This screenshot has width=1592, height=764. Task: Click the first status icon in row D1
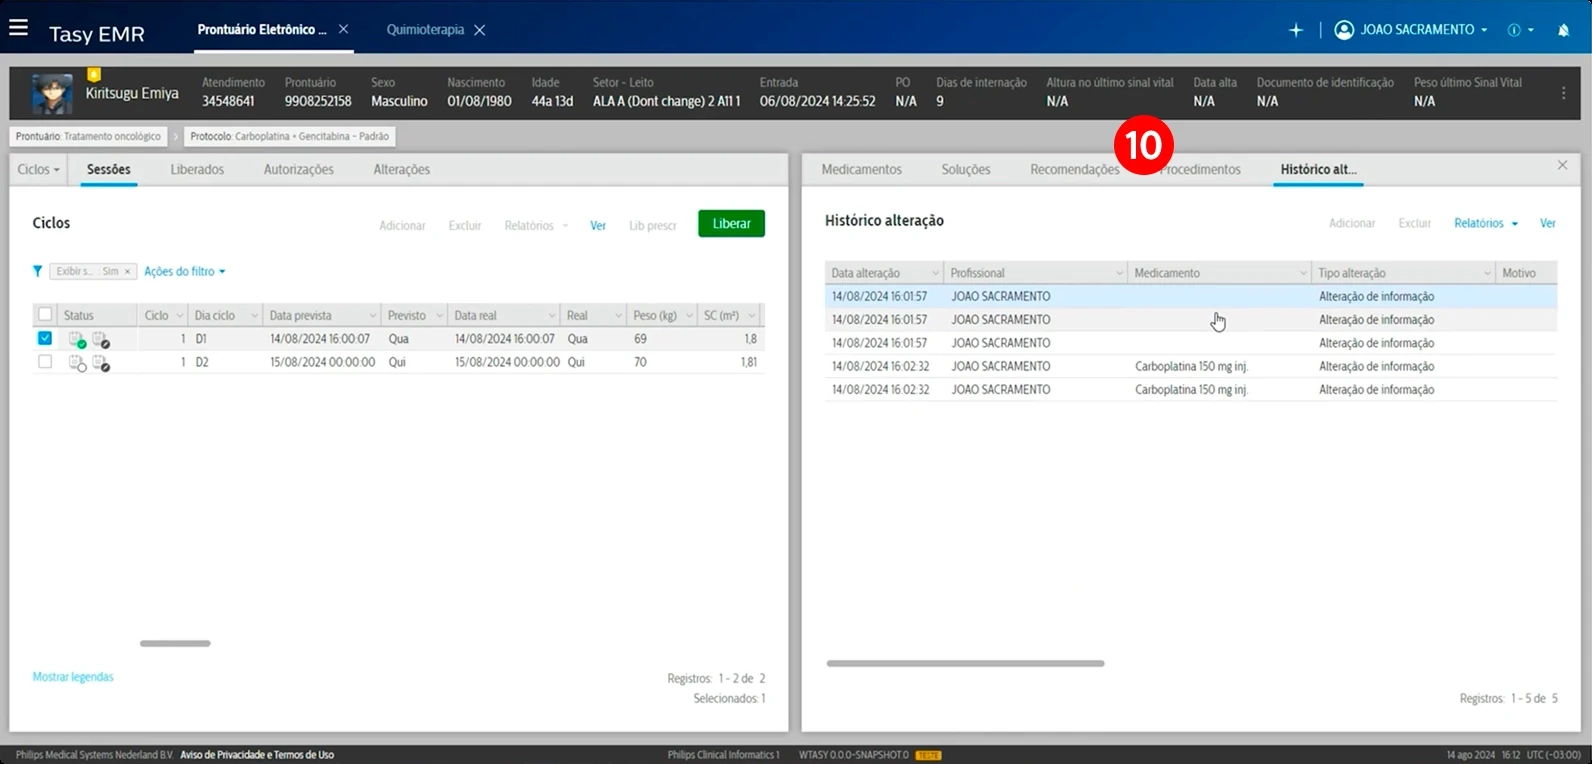(77, 339)
